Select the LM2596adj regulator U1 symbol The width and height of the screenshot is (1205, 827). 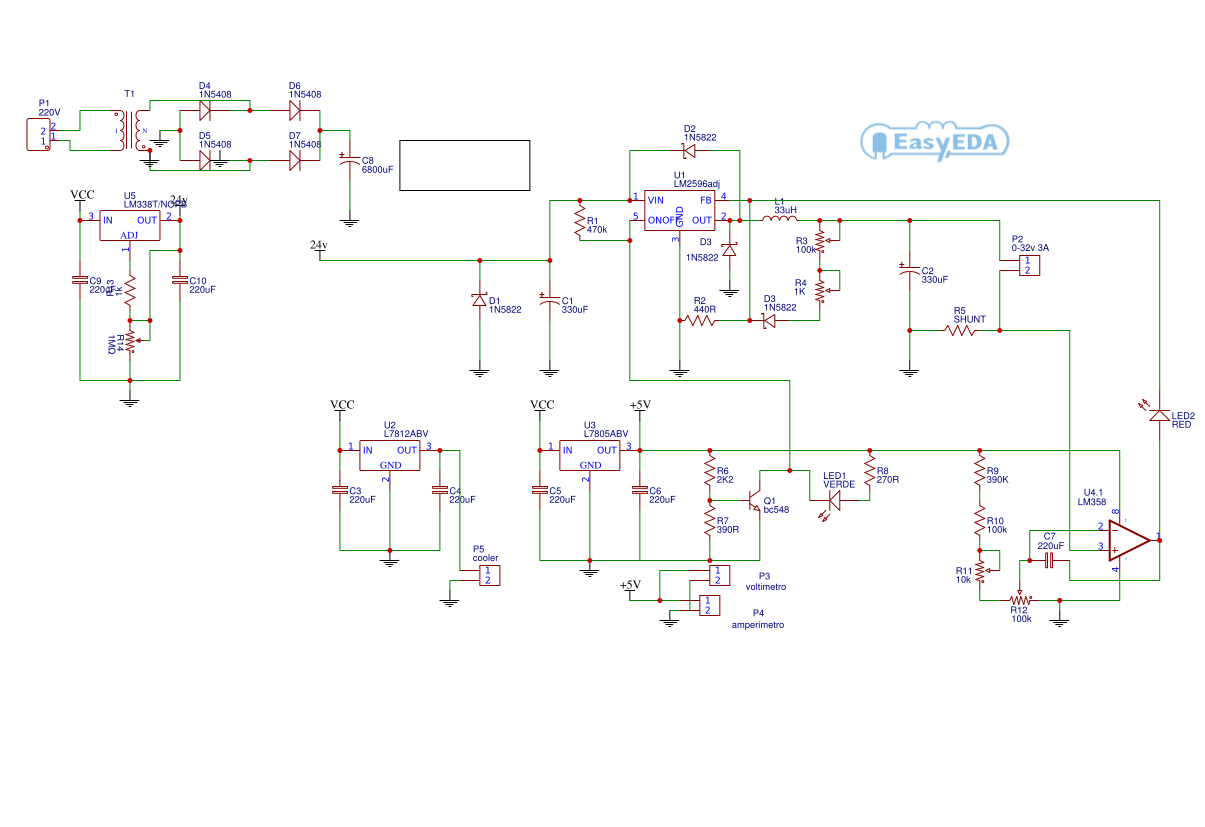point(679,213)
